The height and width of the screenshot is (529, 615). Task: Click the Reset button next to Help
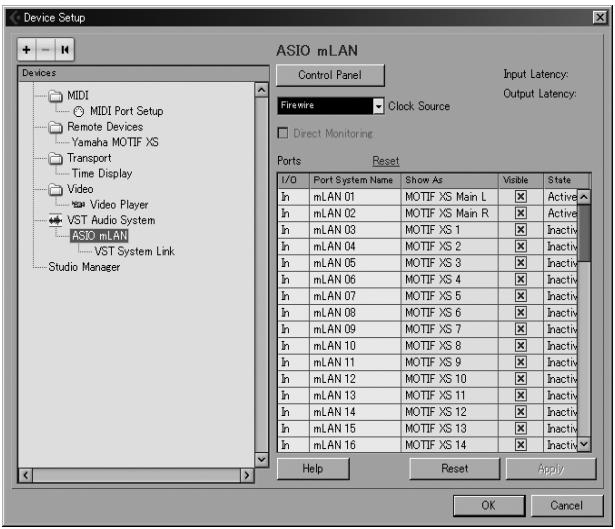(455, 469)
